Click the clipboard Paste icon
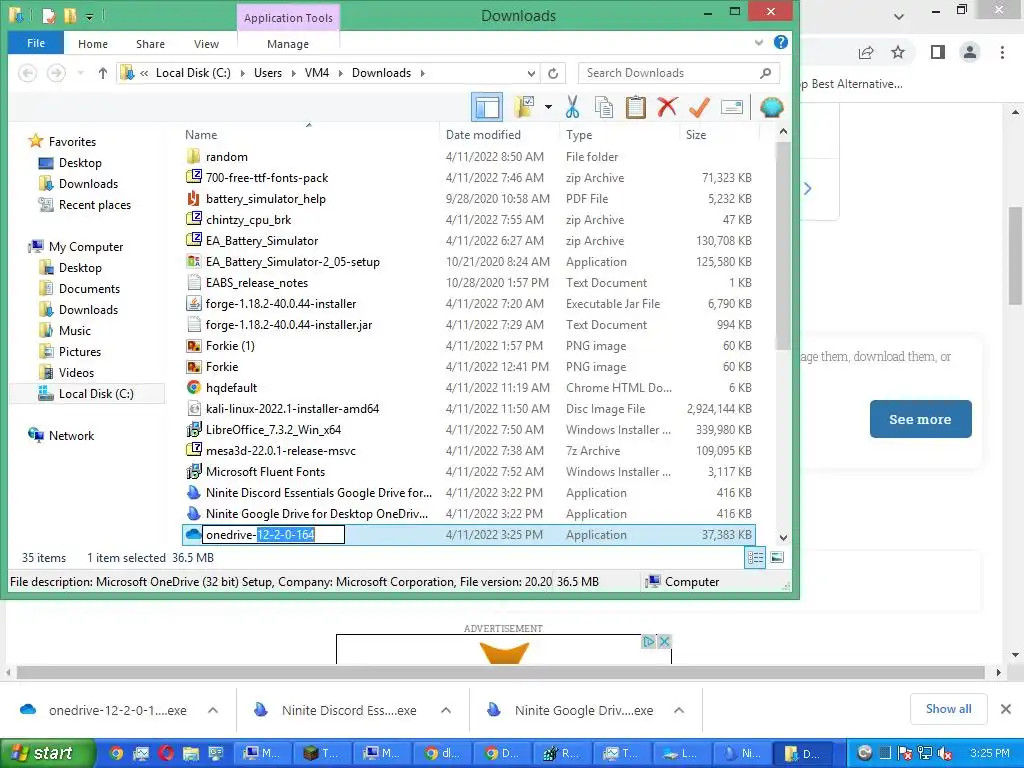Screen dimensions: 1024x768 pos(635,107)
